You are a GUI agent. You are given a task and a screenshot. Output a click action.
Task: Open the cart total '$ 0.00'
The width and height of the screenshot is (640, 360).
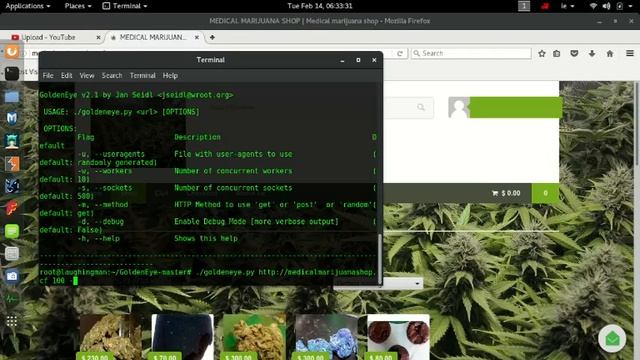click(506, 193)
